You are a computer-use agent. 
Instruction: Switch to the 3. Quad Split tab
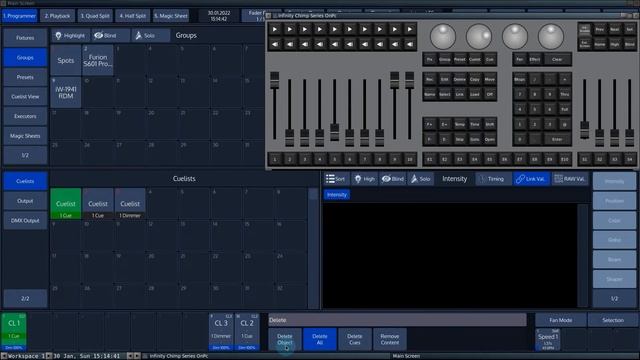click(95, 16)
